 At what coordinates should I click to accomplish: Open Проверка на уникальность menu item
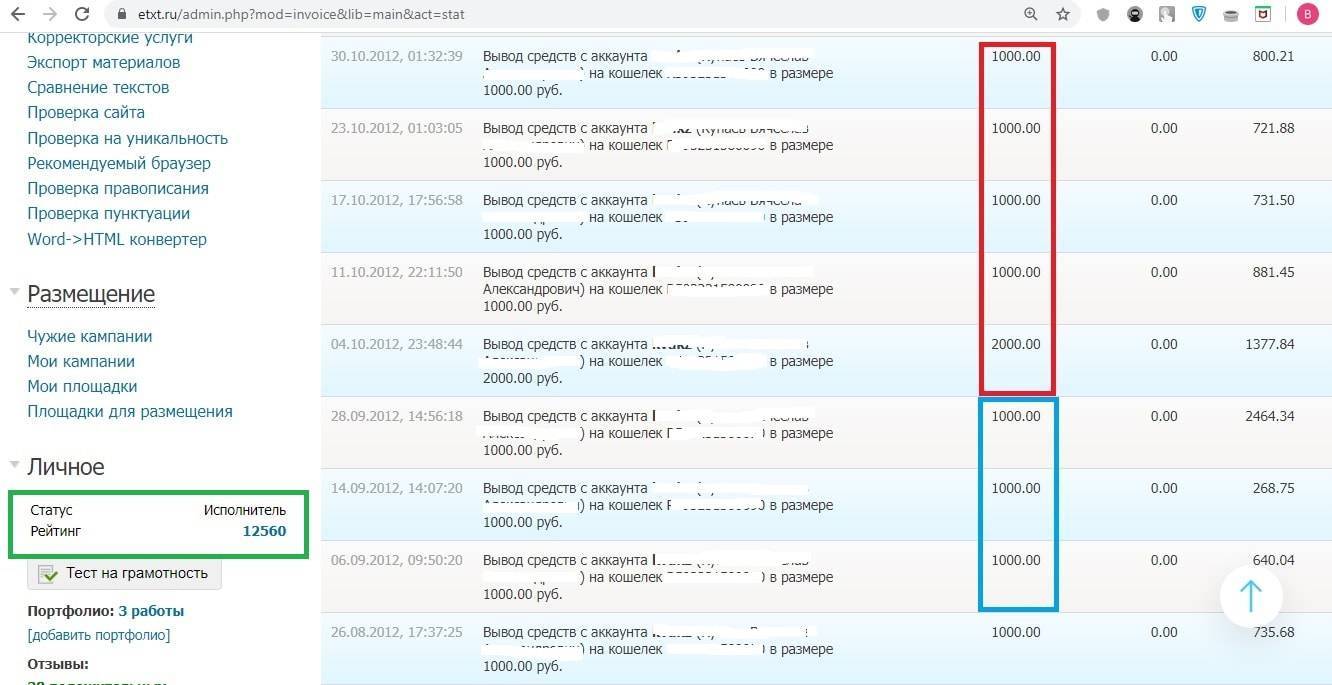coord(127,138)
